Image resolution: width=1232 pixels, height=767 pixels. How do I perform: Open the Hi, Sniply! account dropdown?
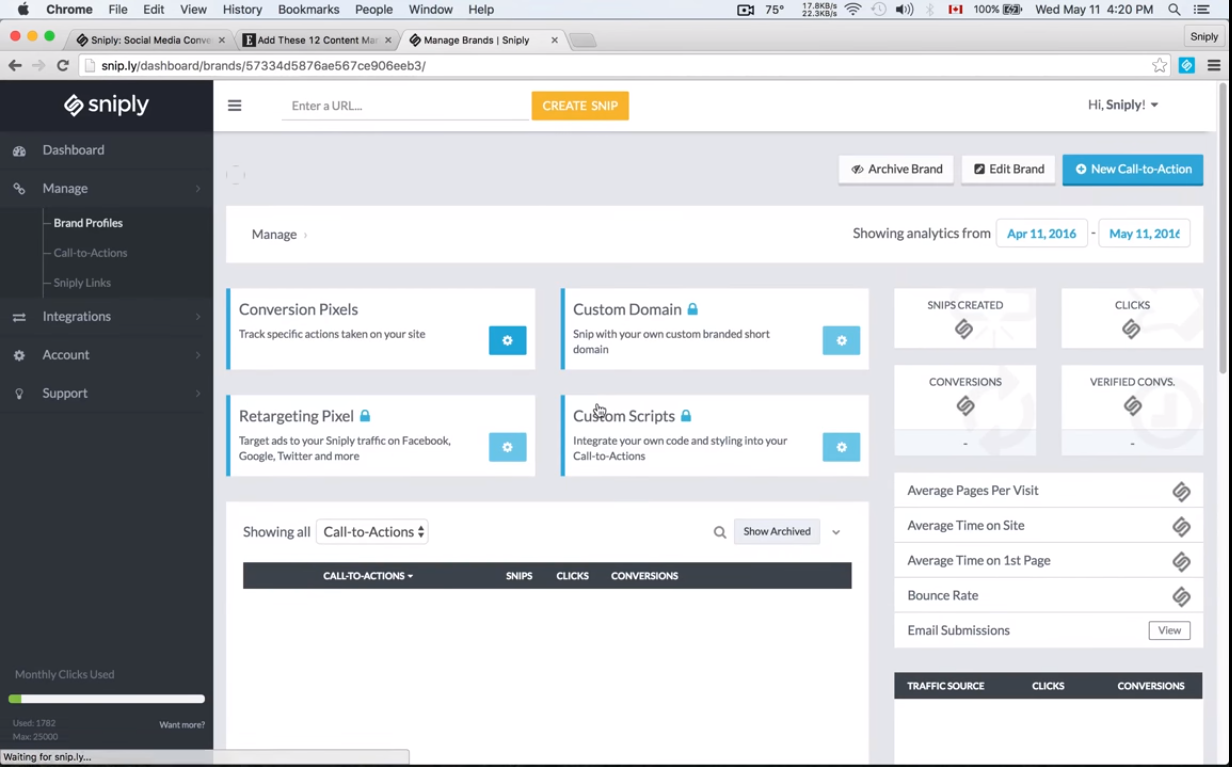pos(1122,104)
